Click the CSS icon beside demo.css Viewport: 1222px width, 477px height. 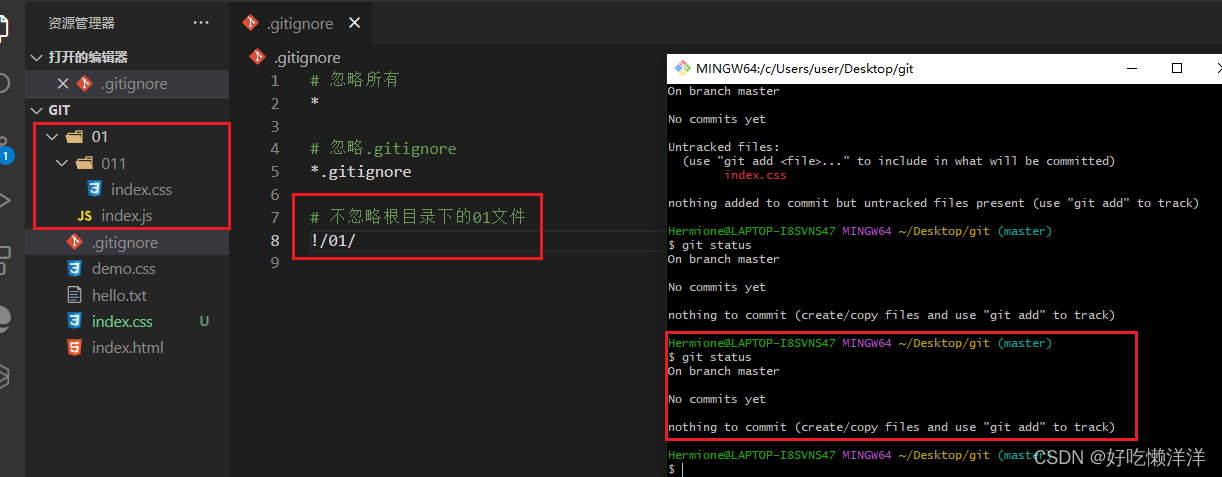(x=74, y=269)
